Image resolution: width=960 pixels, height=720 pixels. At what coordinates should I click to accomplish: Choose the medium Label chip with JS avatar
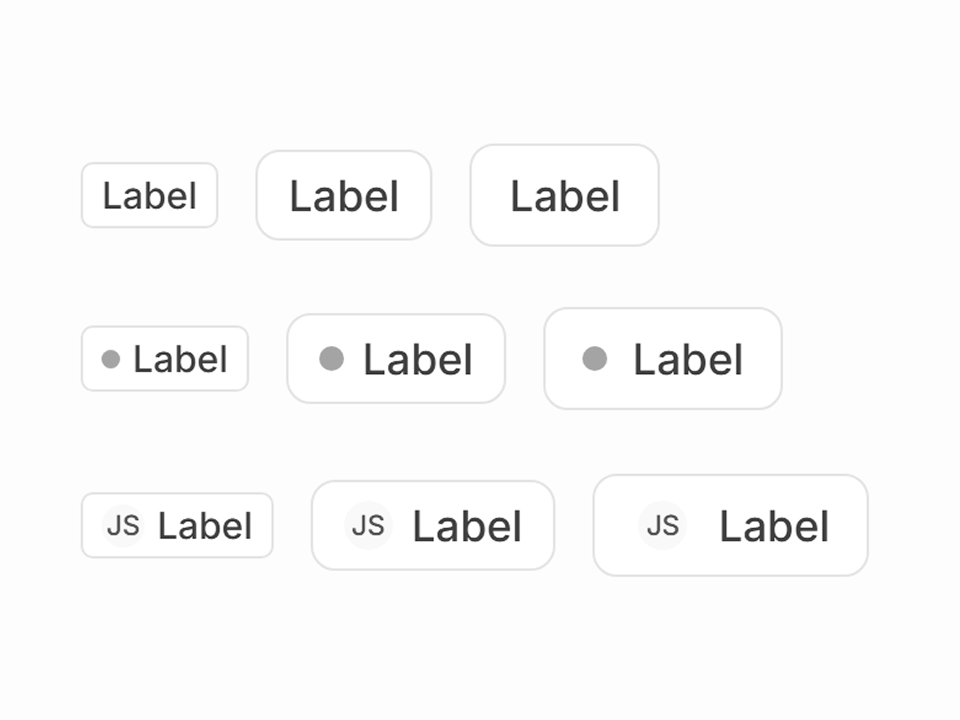(433, 526)
